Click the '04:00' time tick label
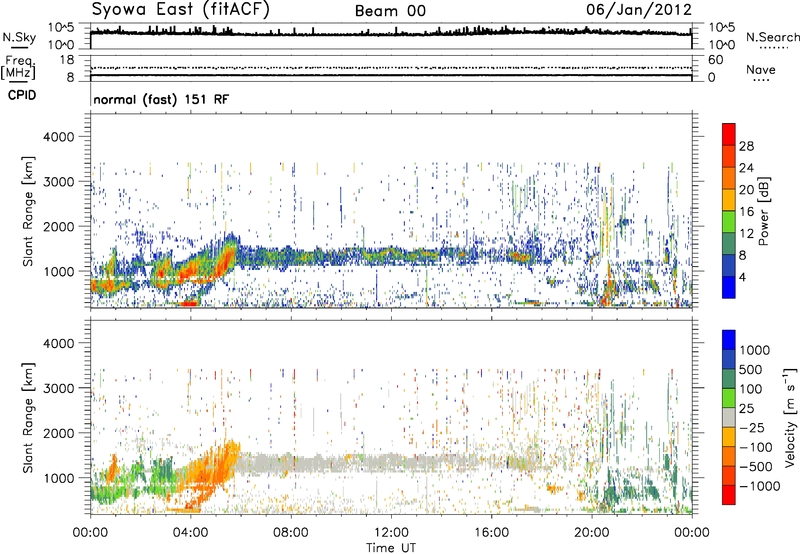800x554 pixels. (190, 533)
